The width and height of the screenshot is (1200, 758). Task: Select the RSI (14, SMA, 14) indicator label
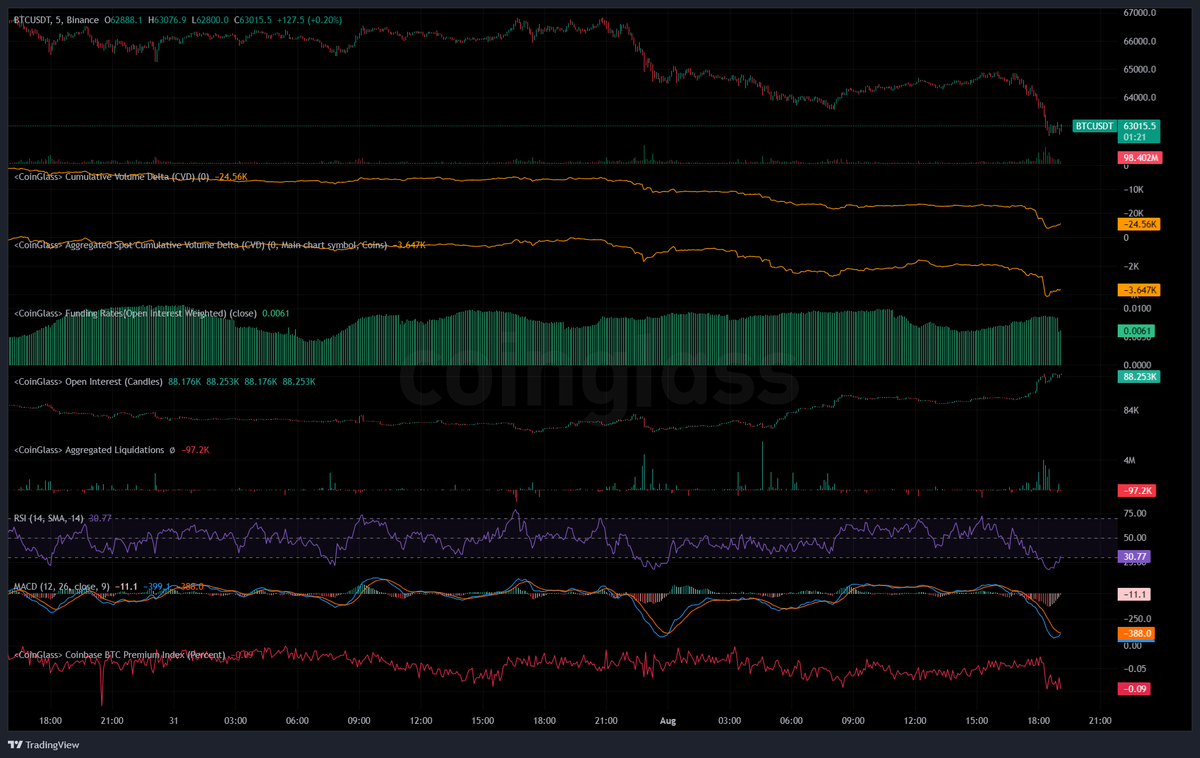48,518
